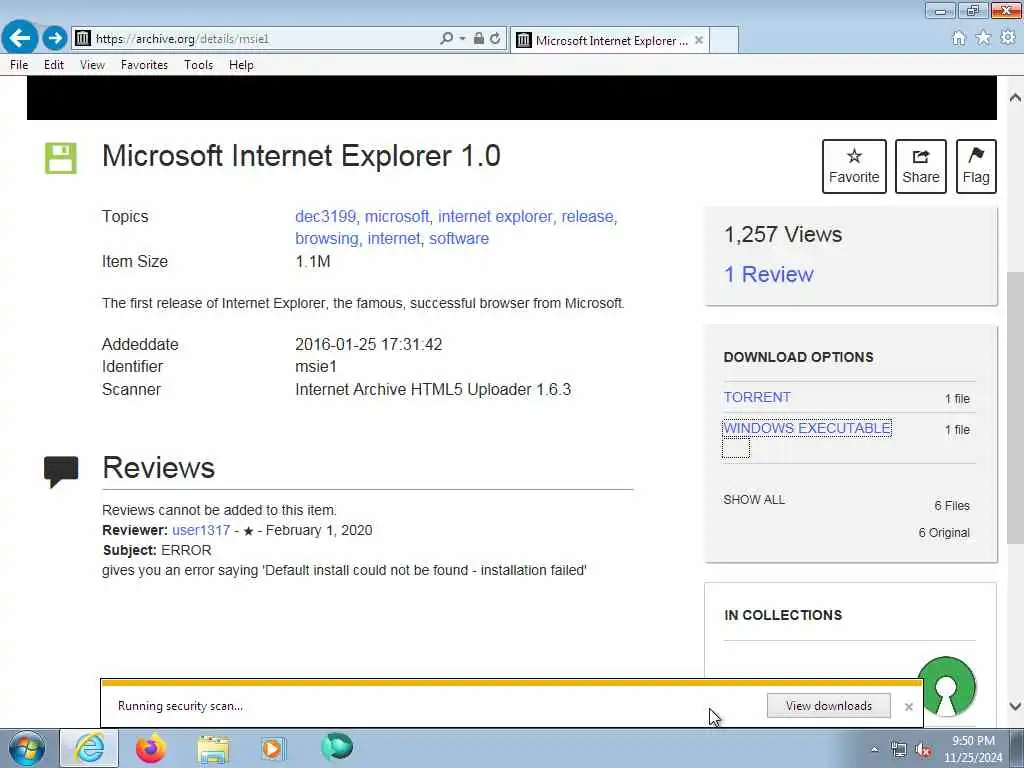1024x768 pixels.
Task: Refresh the page with reload icon
Action: point(495,39)
